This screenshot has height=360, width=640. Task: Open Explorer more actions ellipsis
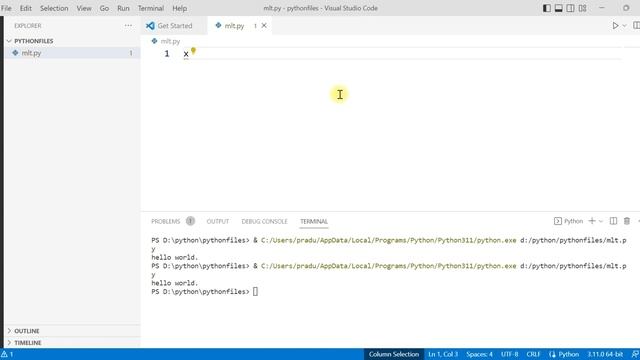point(128,25)
